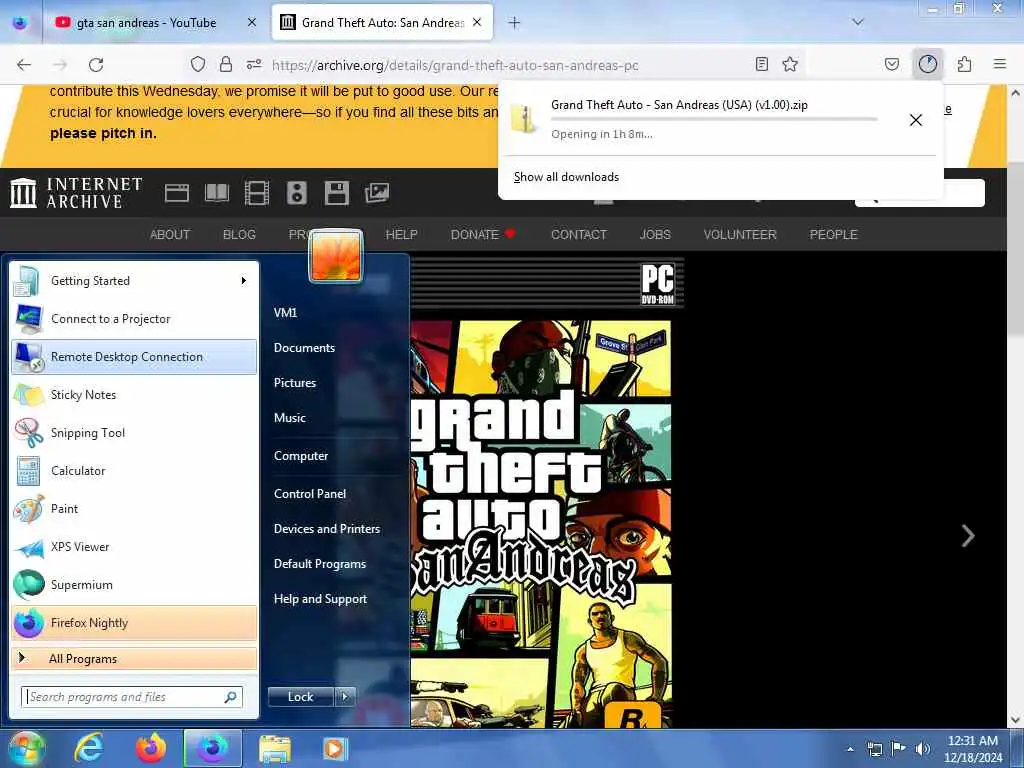Open Computer from Start menu
1024x768 pixels.
point(301,456)
